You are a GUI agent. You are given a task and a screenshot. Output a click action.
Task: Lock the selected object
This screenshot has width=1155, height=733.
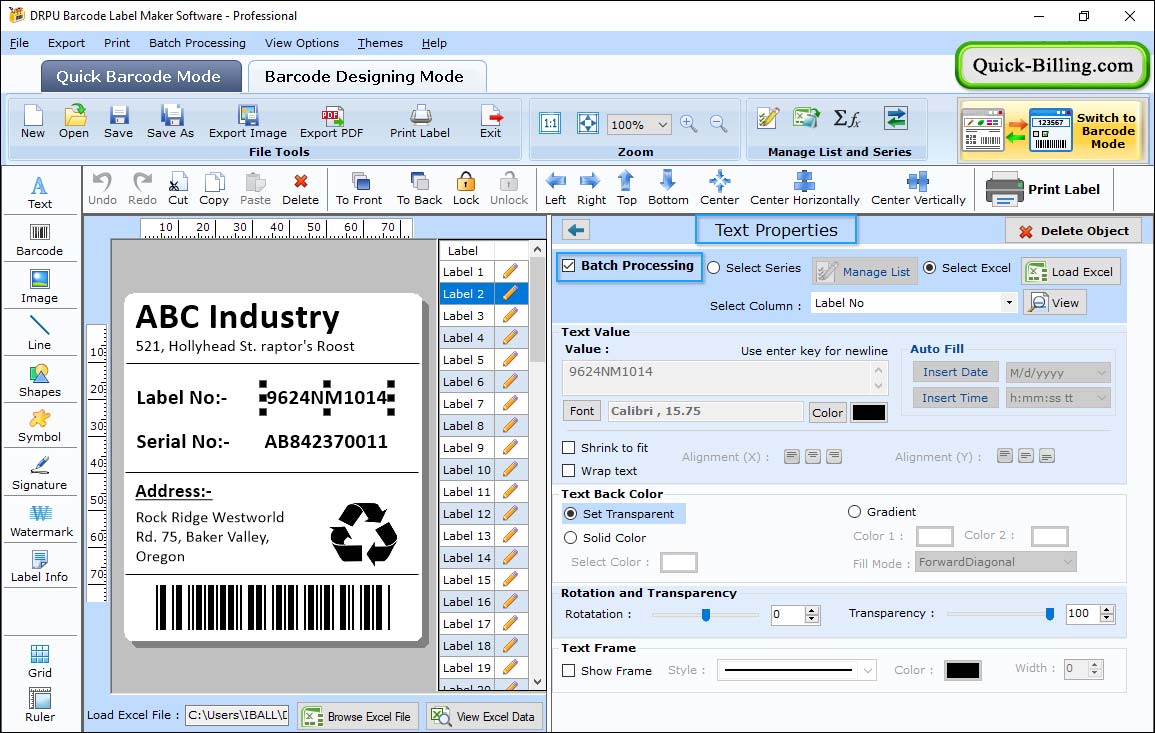click(x=466, y=189)
